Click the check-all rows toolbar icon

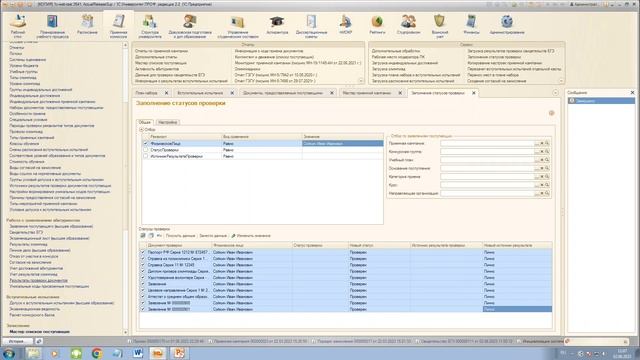tap(143, 236)
